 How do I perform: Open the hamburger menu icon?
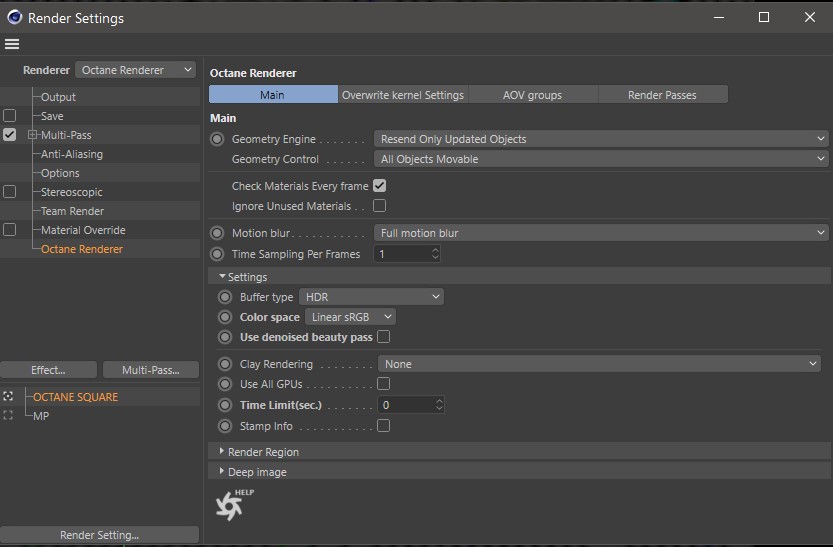[12, 44]
